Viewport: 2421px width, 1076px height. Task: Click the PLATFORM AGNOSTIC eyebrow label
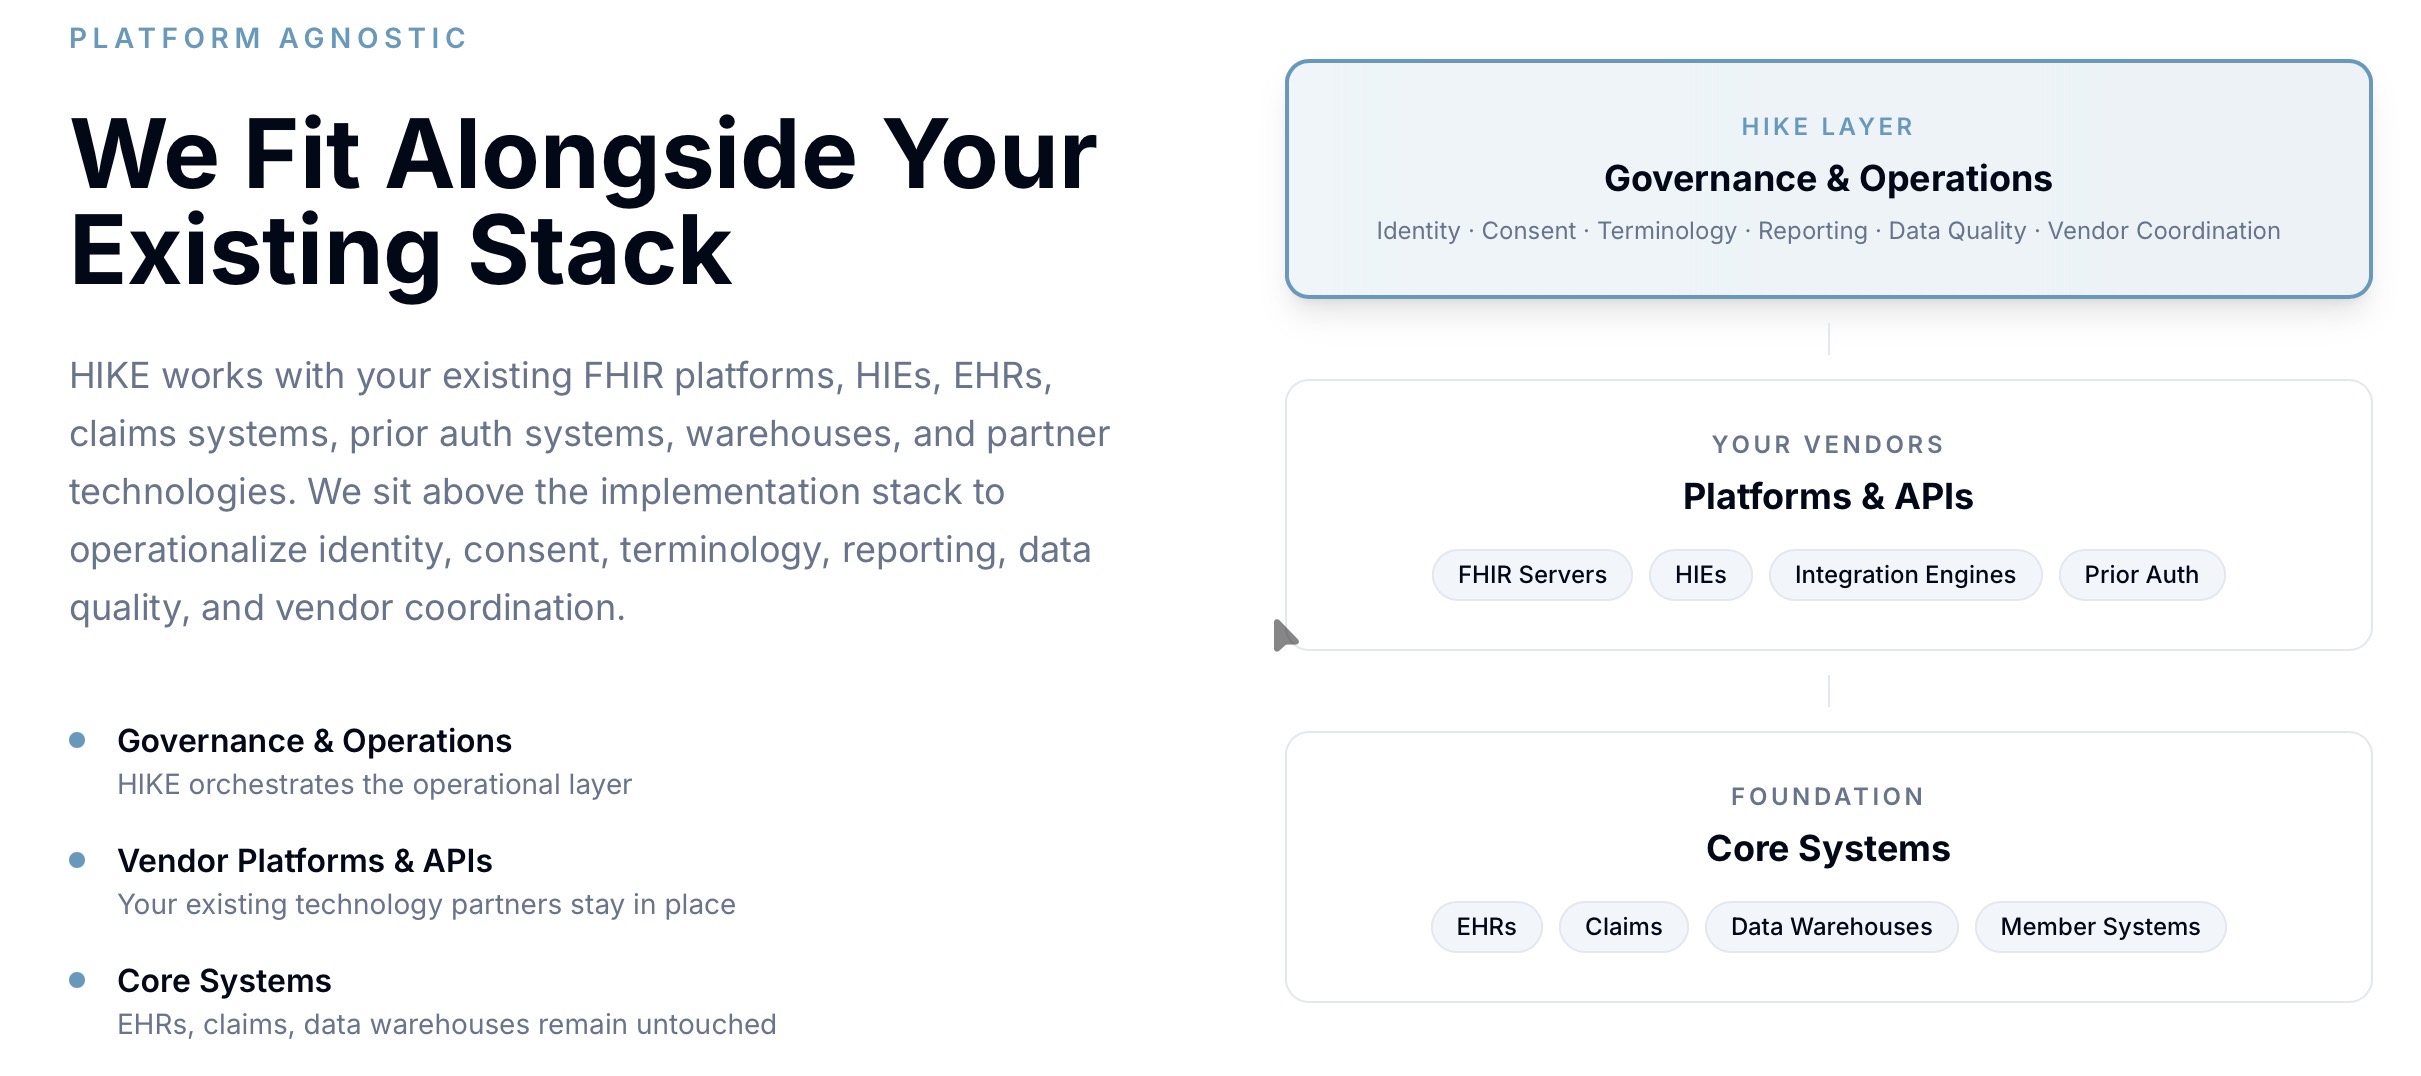(x=268, y=38)
